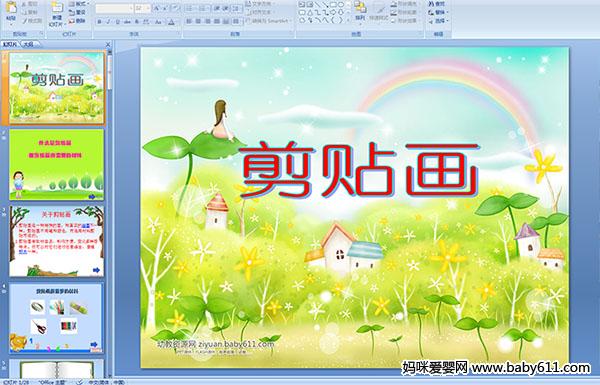Screen dimensions: 600x385
Task: Open the text columns dropdown
Action: [x=236, y=21]
